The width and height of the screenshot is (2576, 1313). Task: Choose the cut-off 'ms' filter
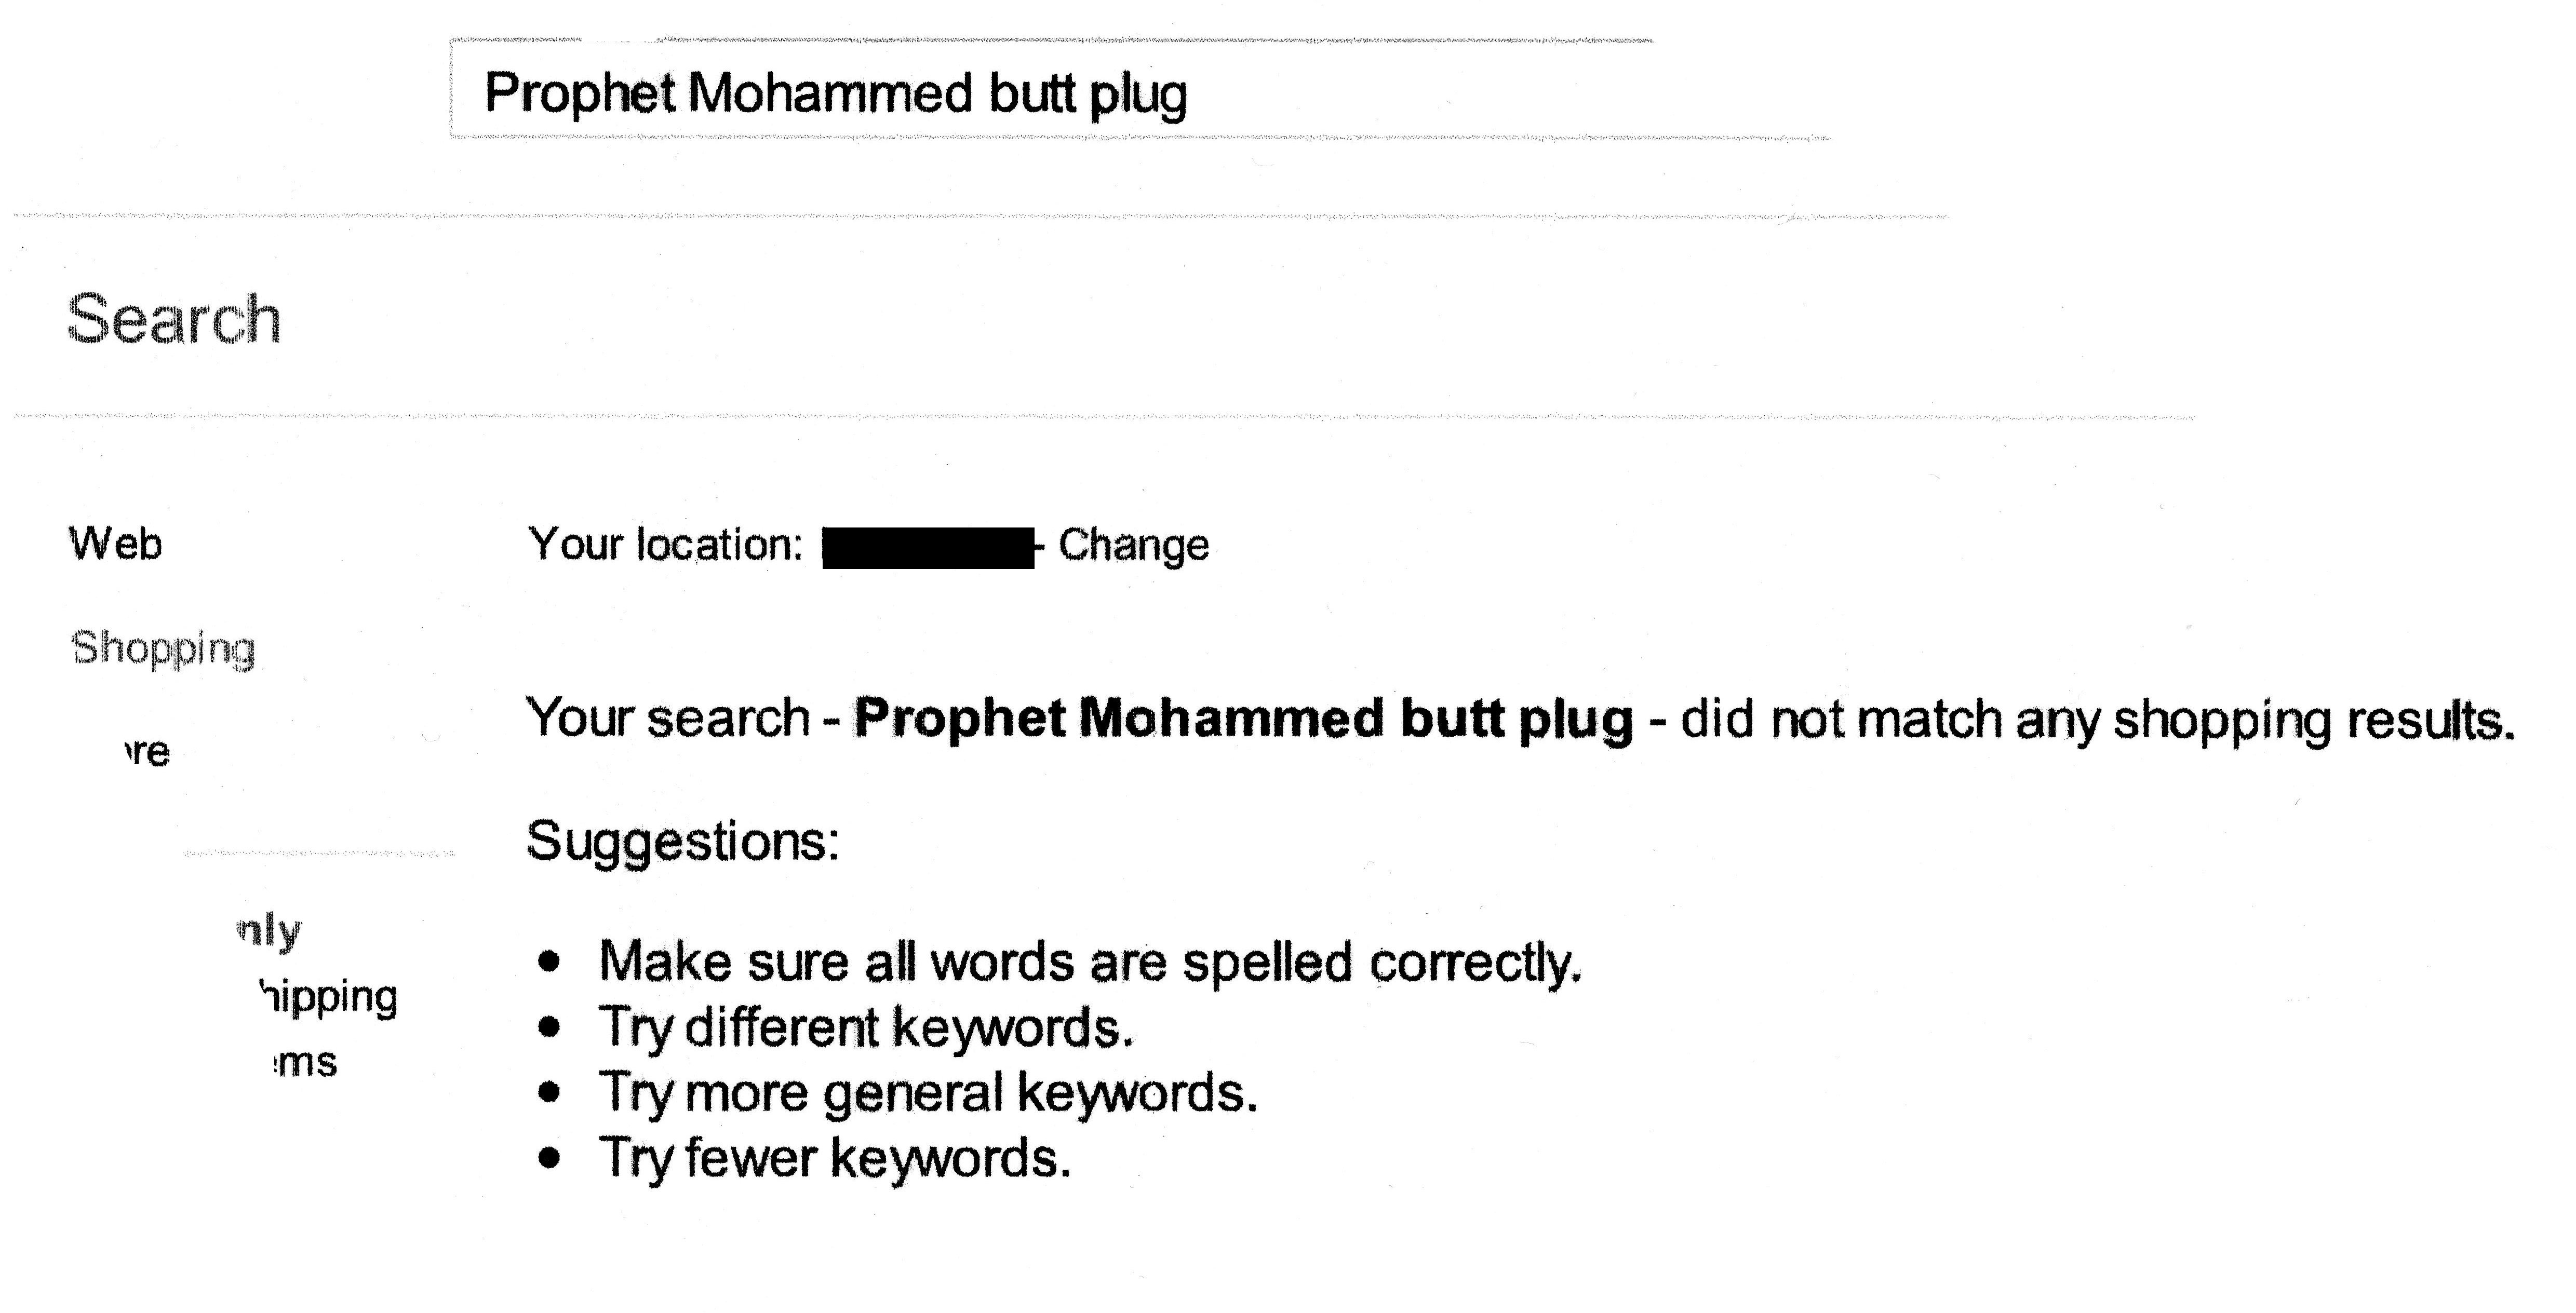pos(306,1062)
